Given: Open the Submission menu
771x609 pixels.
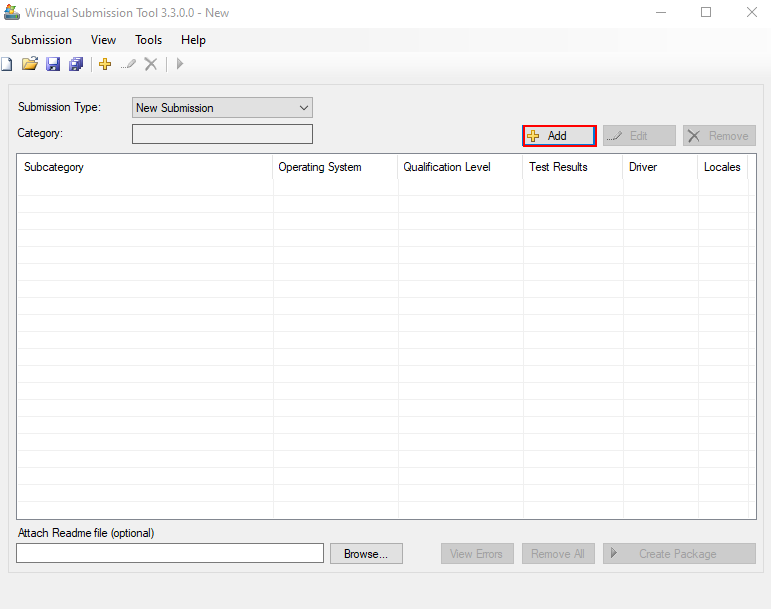Looking at the screenshot, I should 41,40.
